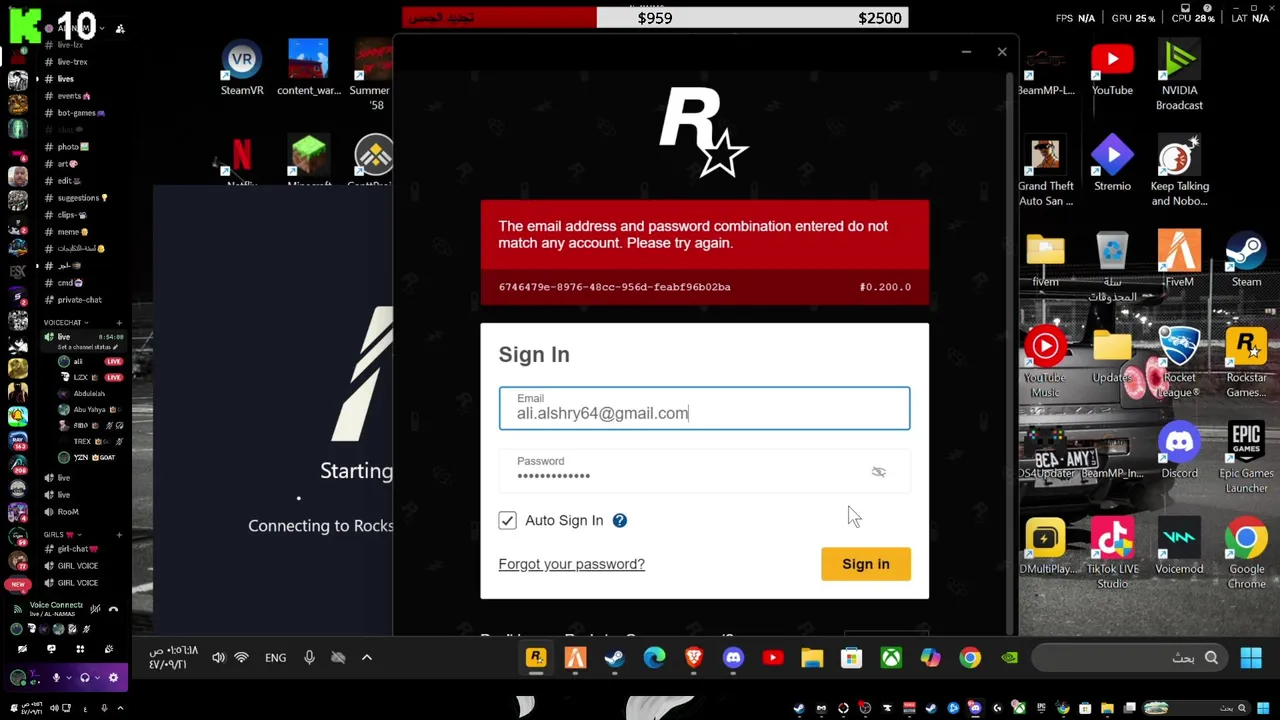Screen dimensions: 1280x720
Task: Toggle the ENG input language indicator
Action: (x=276, y=658)
